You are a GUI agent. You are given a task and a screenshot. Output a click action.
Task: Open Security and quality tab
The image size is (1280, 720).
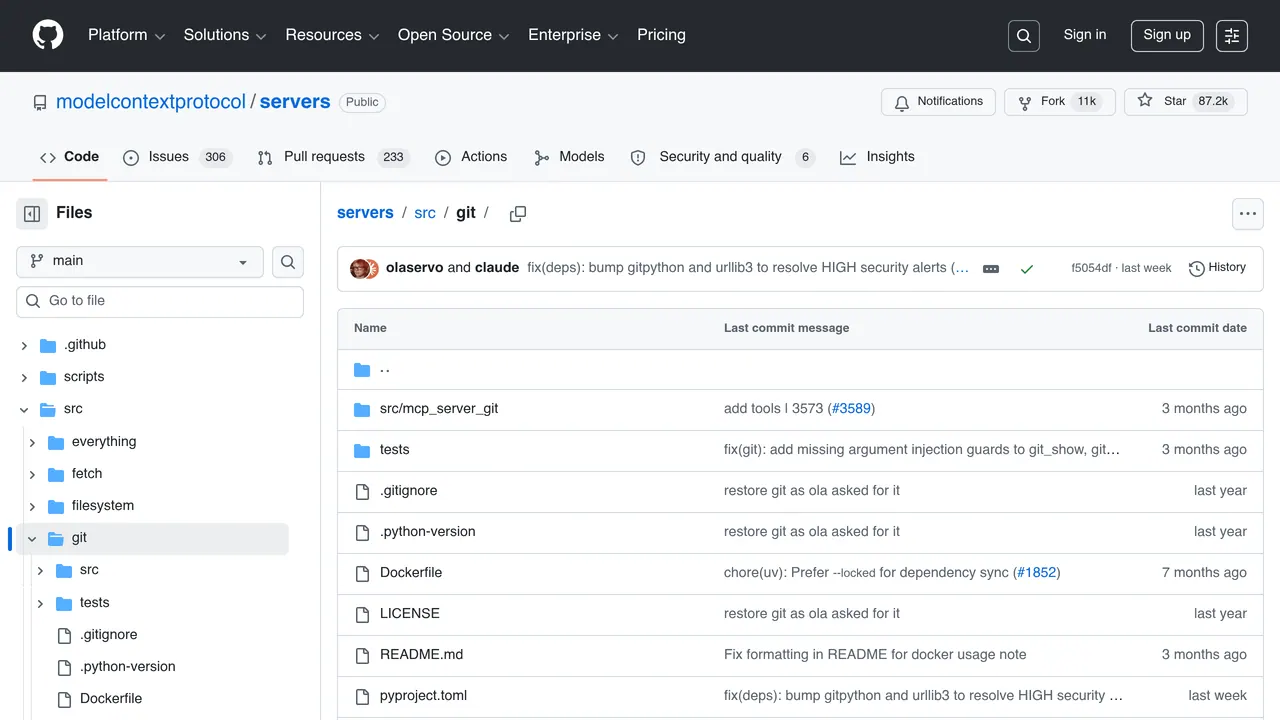click(722, 157)
